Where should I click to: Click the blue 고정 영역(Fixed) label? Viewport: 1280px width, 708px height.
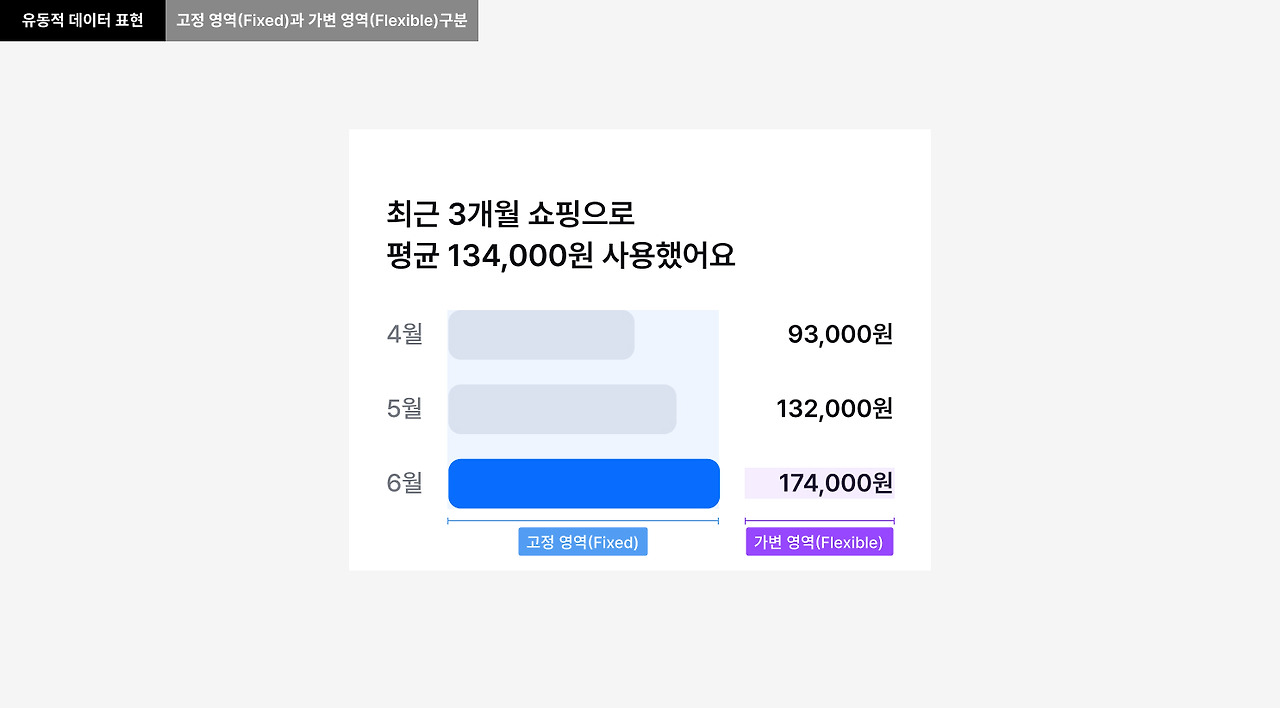tap(583, 542)
